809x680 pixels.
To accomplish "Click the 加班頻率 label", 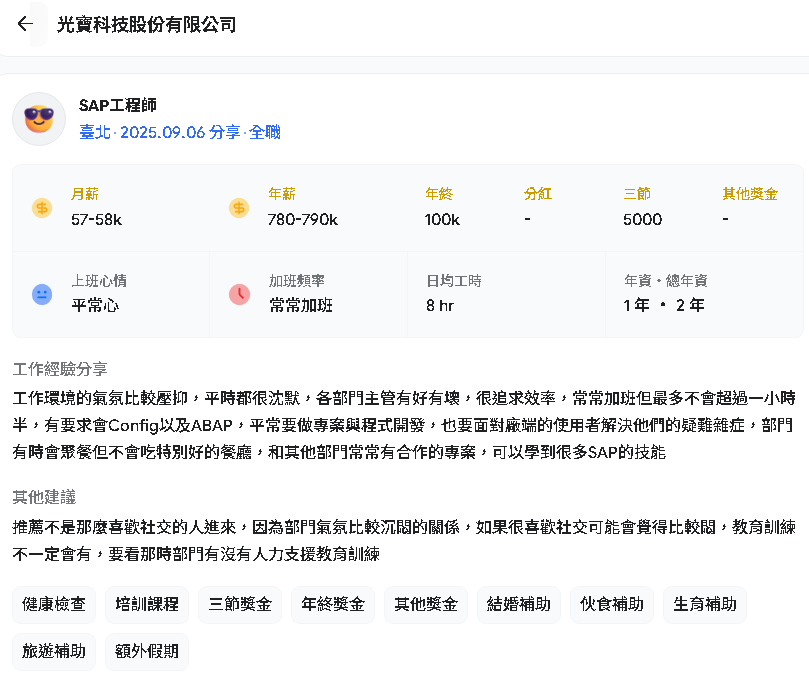I will [x=297, y=281].
